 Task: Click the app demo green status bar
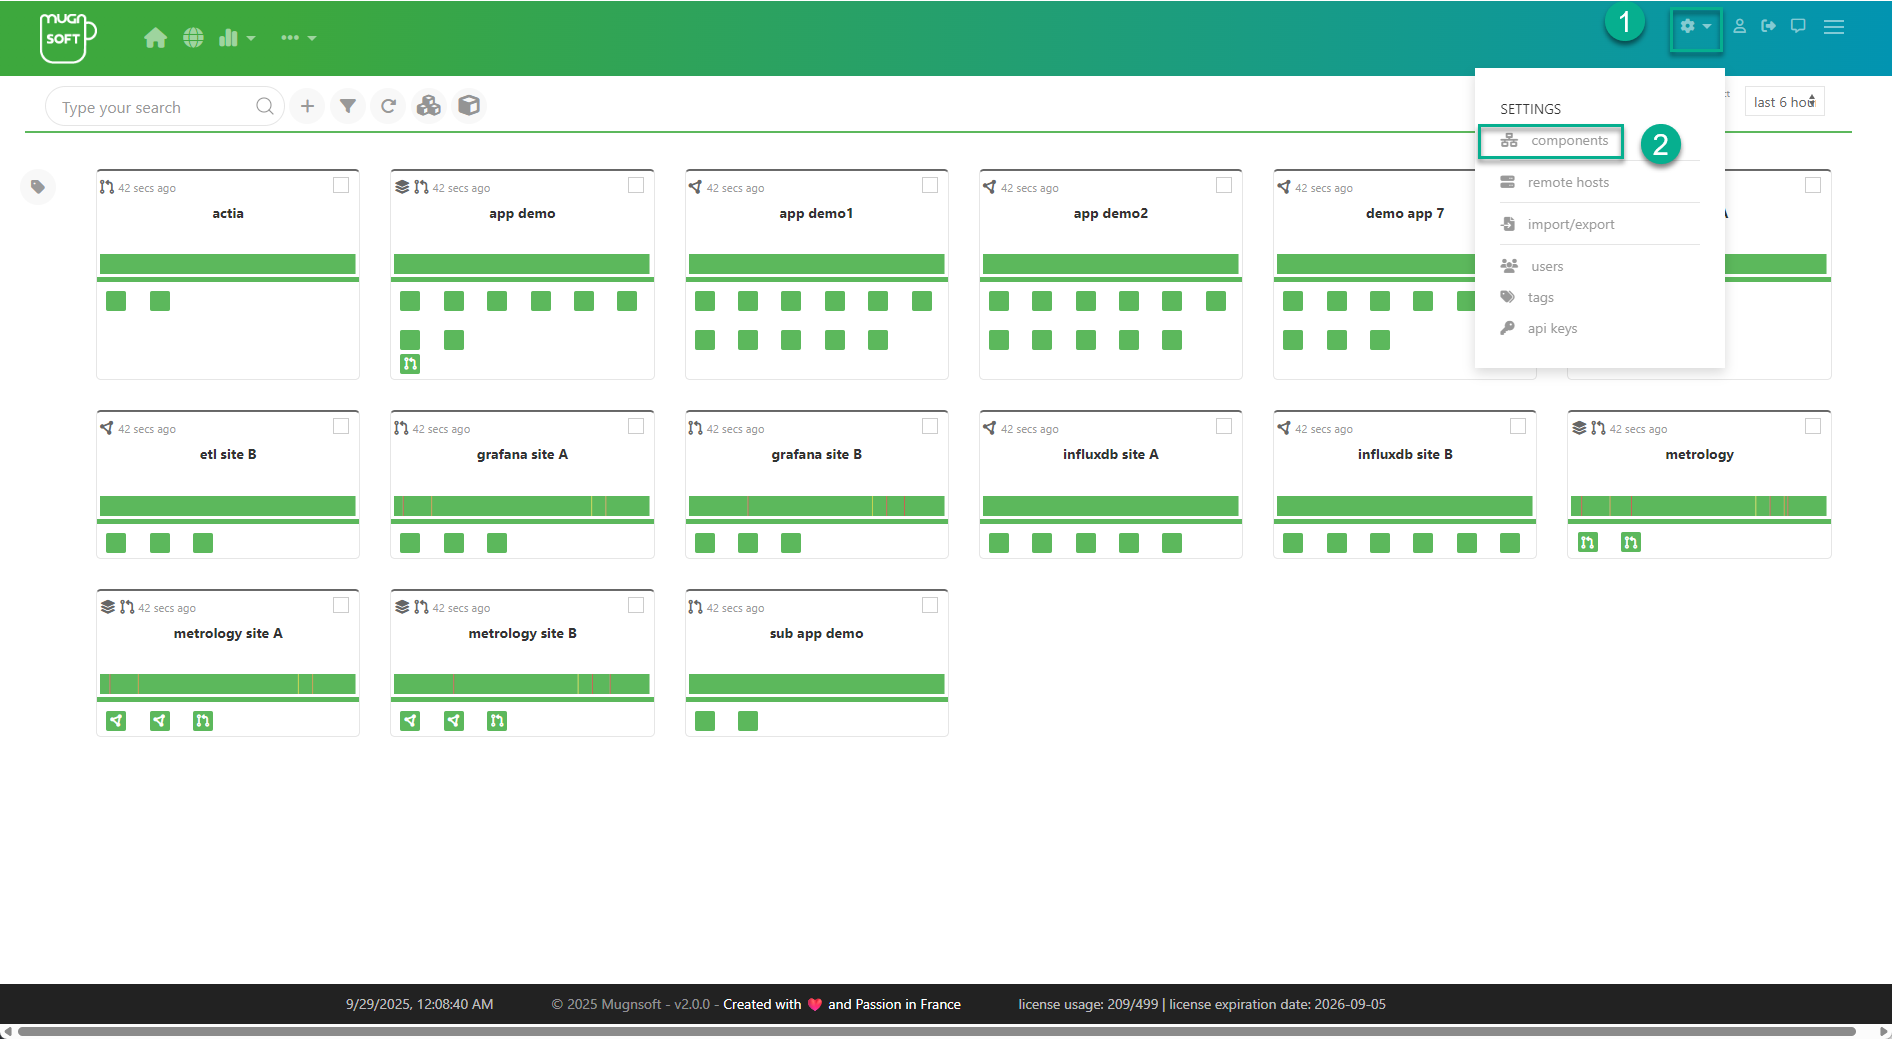522,264
